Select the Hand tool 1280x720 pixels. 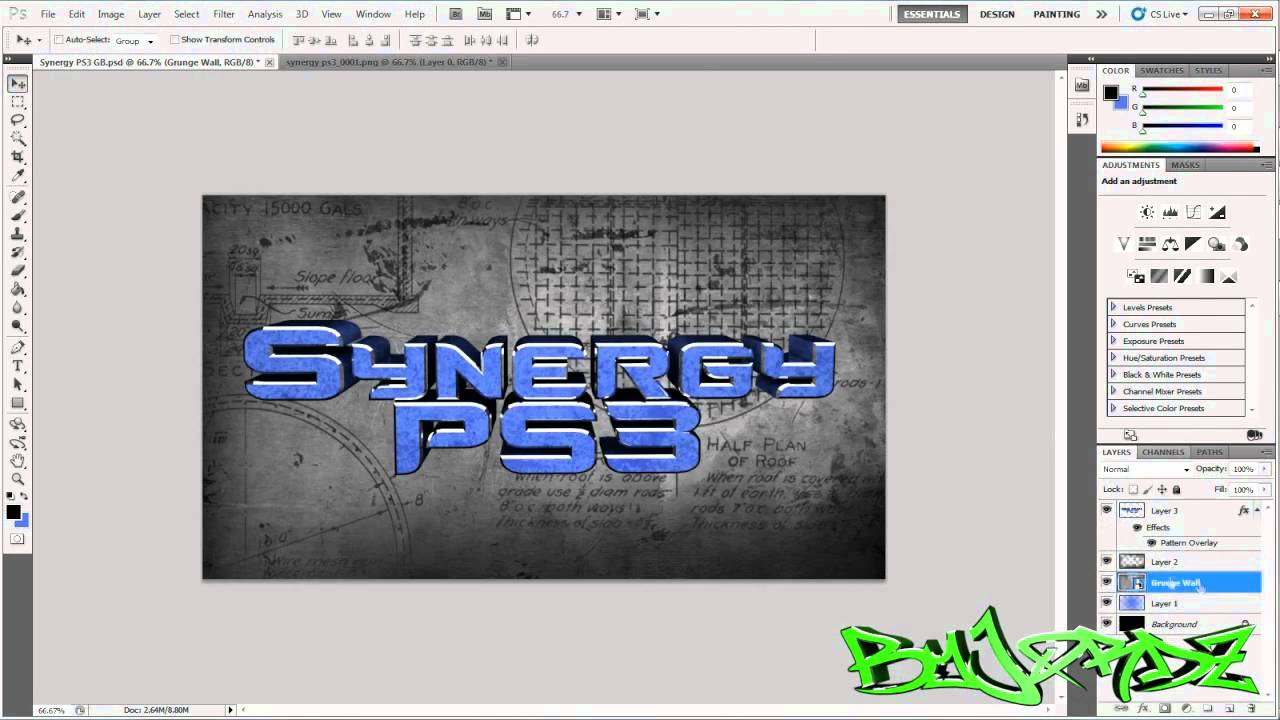18,461
